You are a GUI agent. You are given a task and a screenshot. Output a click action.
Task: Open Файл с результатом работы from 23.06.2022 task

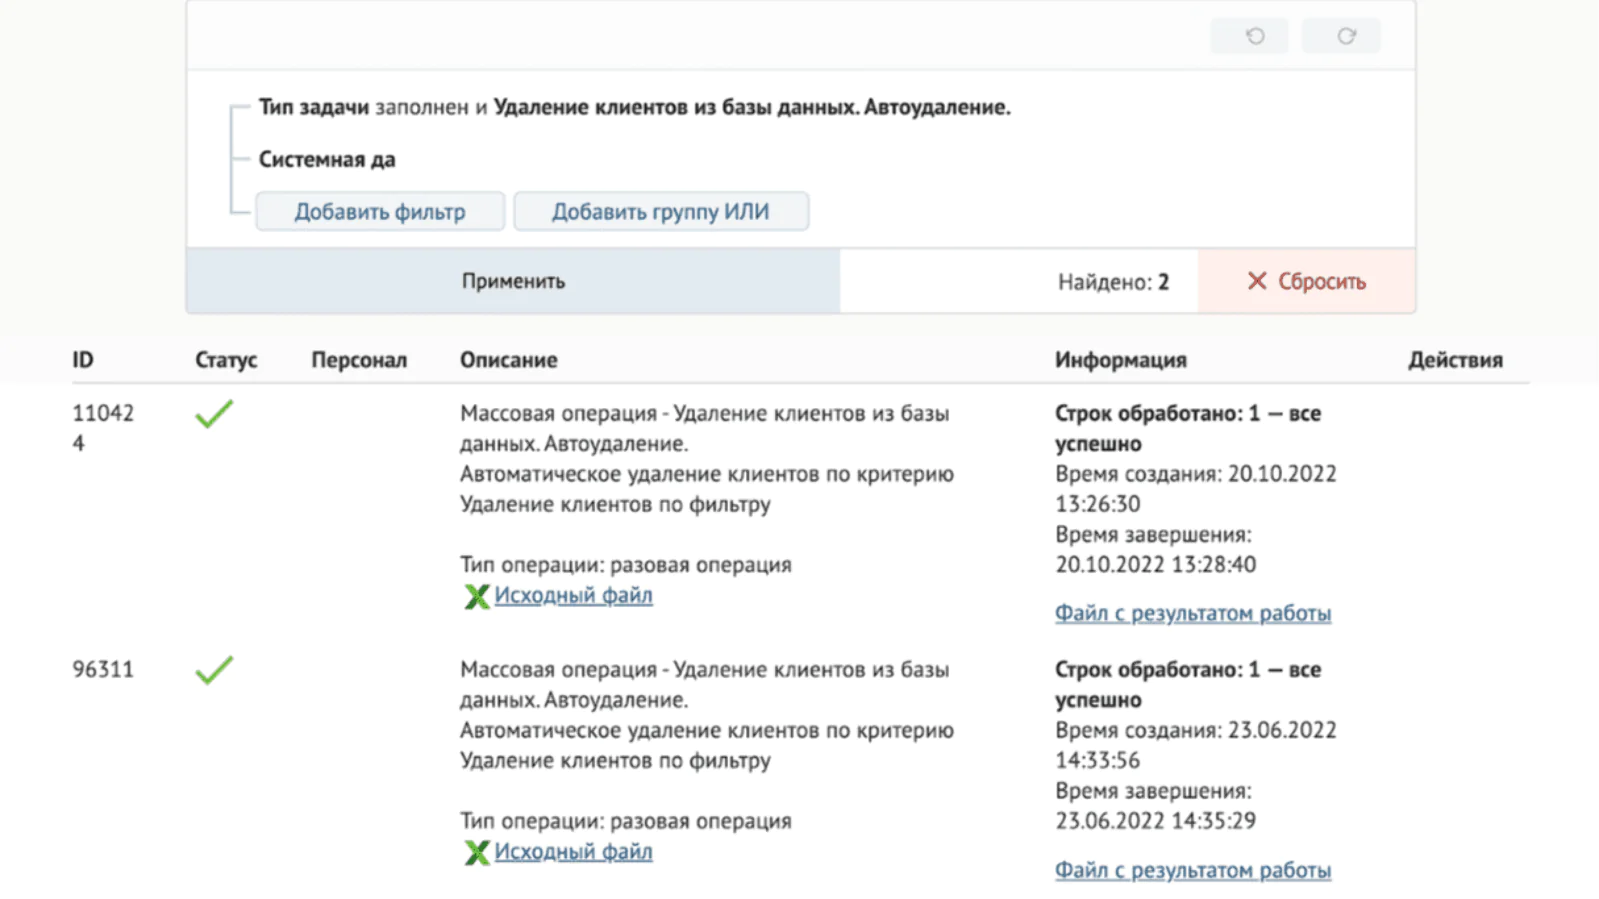coord(1193,870)
